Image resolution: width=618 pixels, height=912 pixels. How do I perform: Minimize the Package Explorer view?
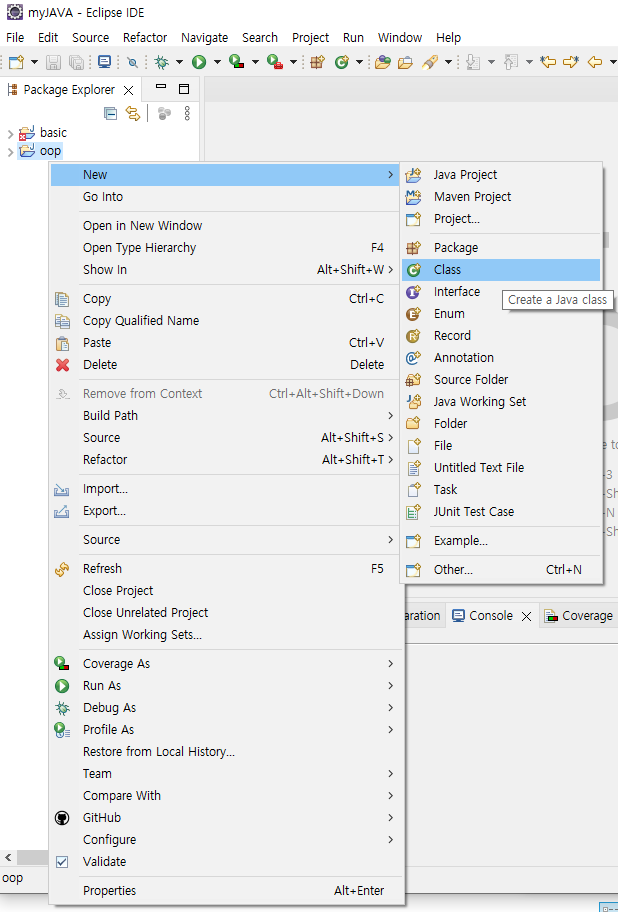[161, 87]
